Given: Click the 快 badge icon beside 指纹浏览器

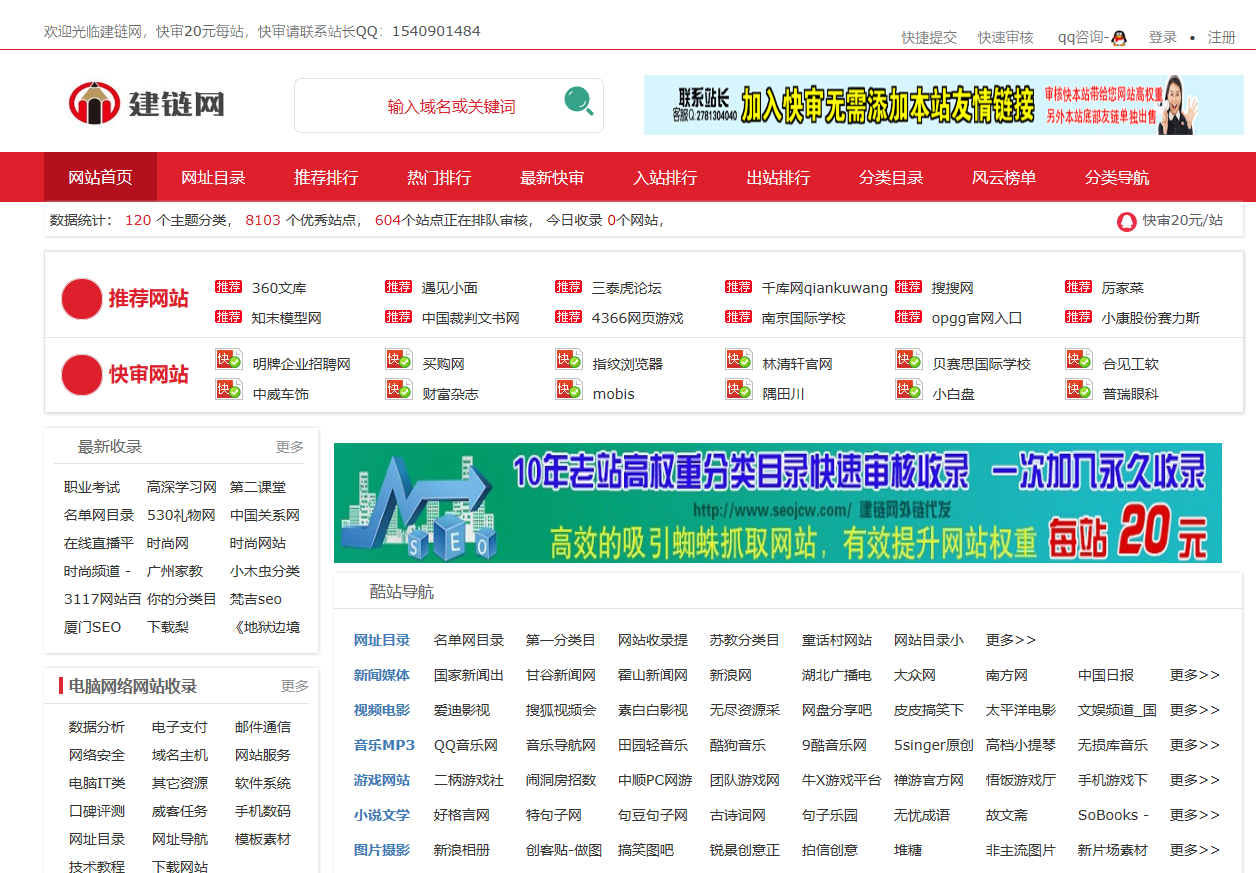Looking at the screenshot, I should click(569, 360).
